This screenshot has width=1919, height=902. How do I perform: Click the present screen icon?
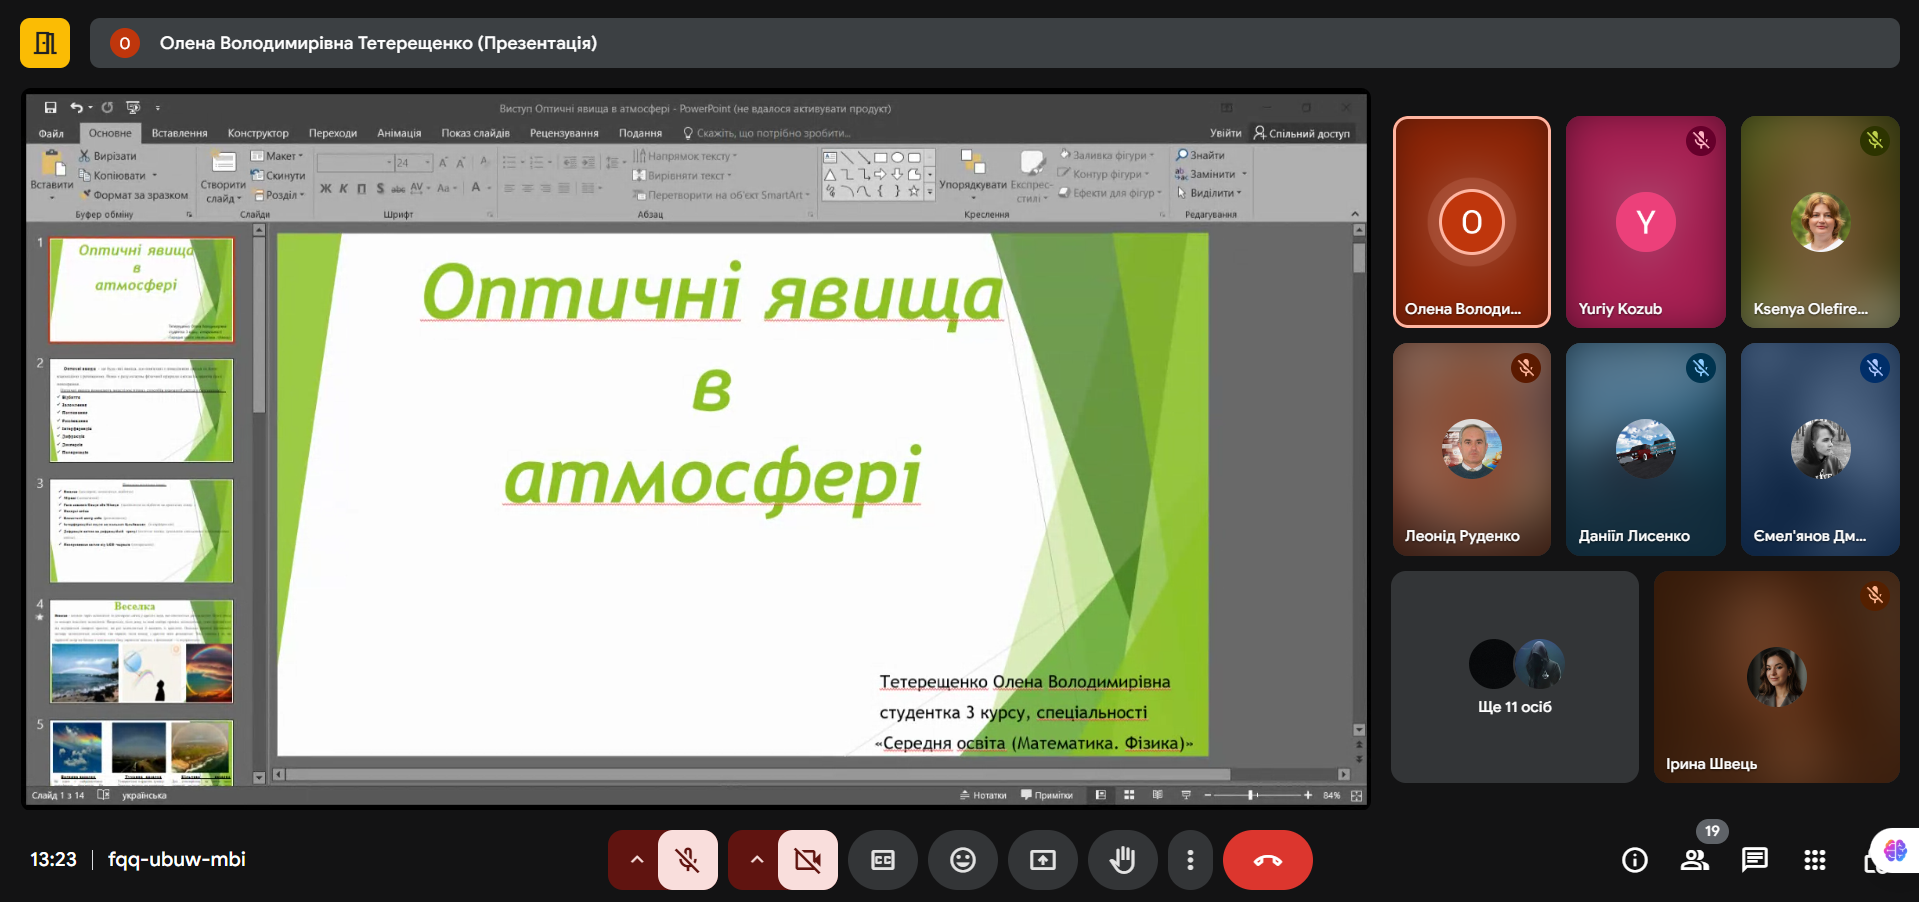[1043, 860]
